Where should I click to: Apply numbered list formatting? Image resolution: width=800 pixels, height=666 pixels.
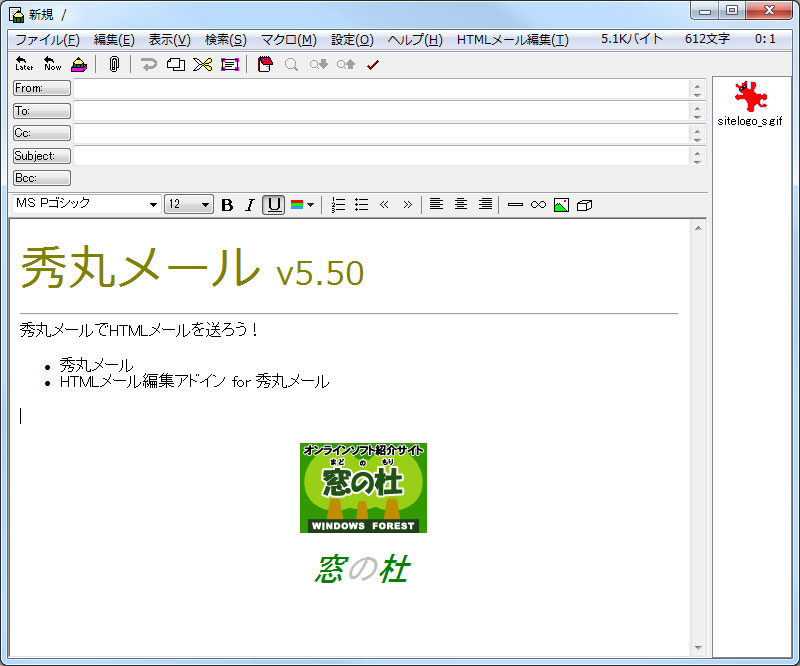tap(337, 204)
